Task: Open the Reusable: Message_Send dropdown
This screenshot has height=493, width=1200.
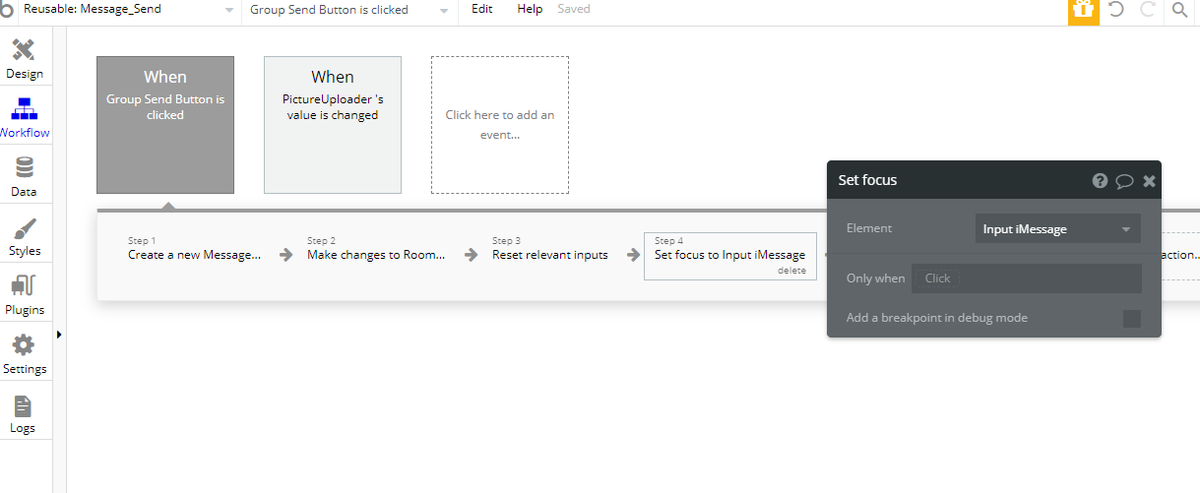Action: click(129, 9)
